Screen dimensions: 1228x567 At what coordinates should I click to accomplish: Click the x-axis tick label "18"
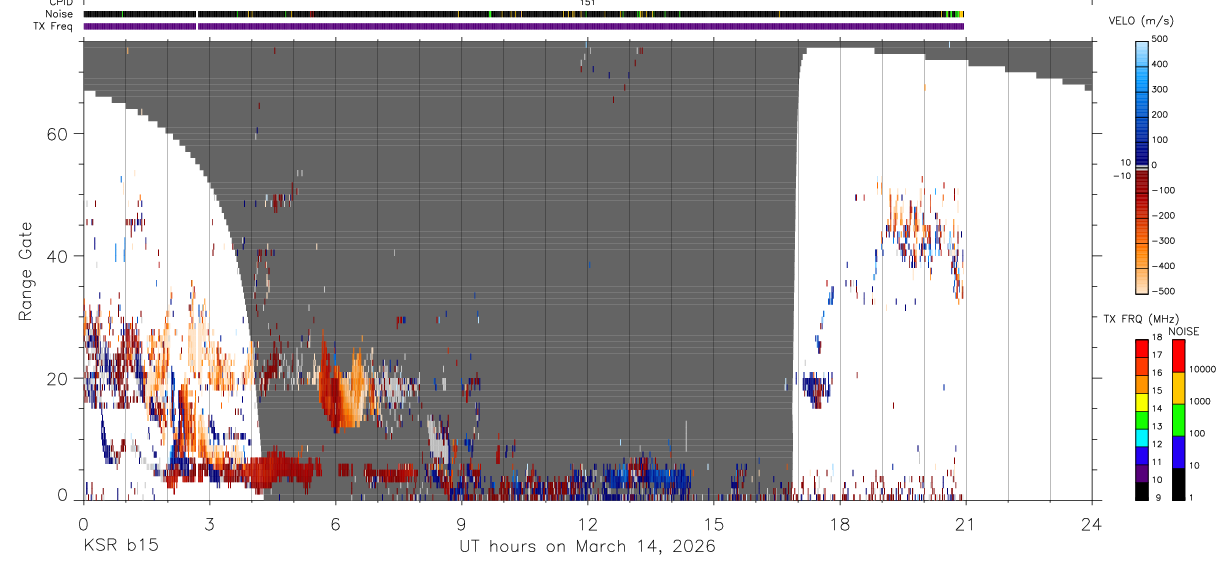[839, 523]
